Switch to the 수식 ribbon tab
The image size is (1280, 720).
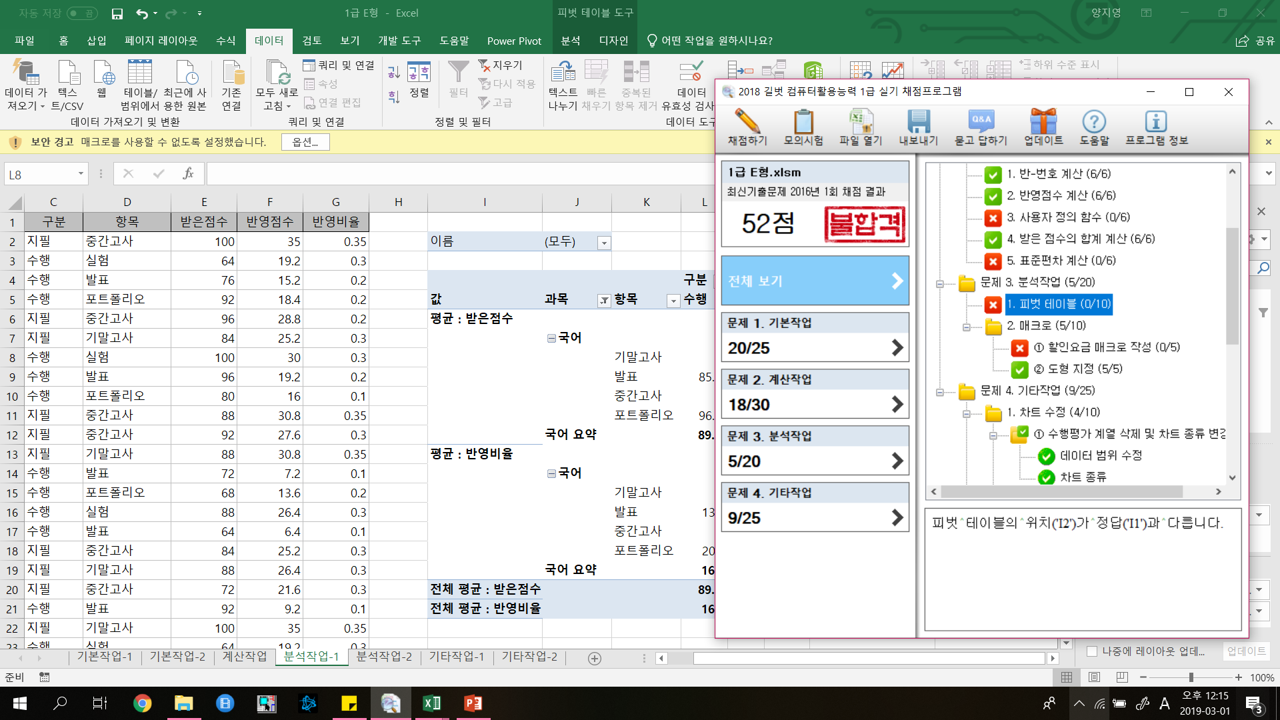point(226,41)
